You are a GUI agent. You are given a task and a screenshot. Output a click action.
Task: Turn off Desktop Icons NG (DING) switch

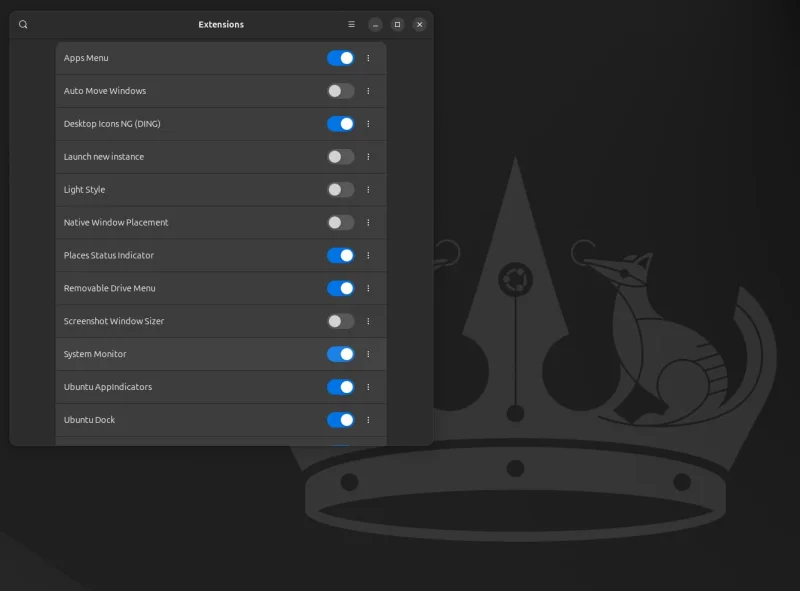pyautogui.click(x=341, y=124)
